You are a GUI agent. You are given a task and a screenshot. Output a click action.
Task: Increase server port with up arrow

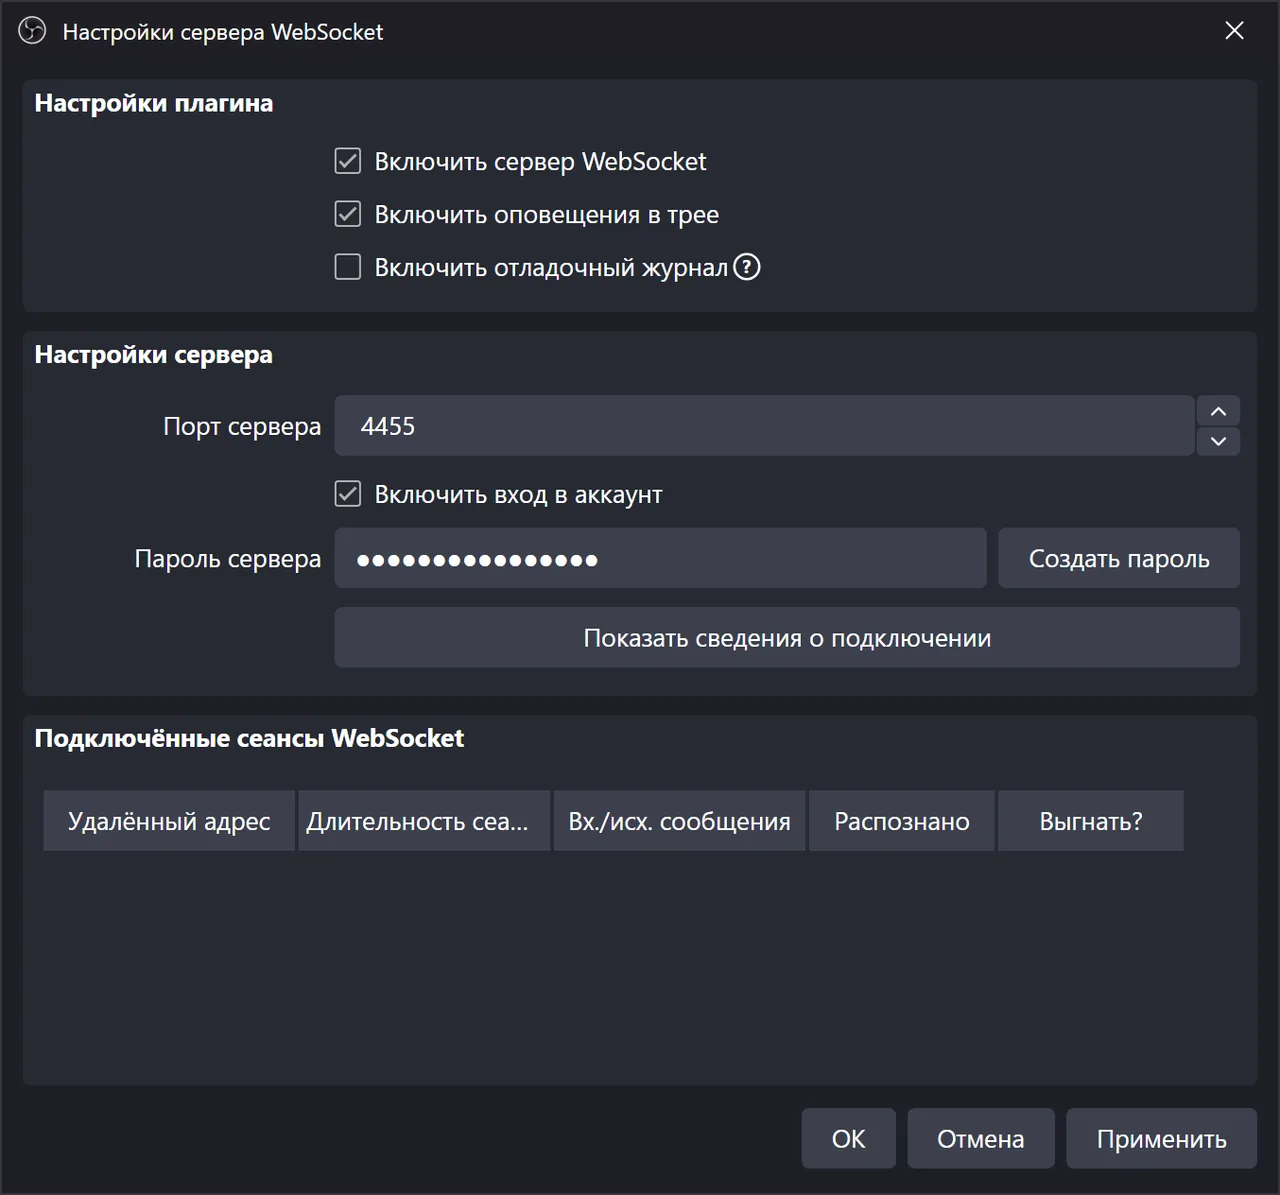(x=1218, y=411)
